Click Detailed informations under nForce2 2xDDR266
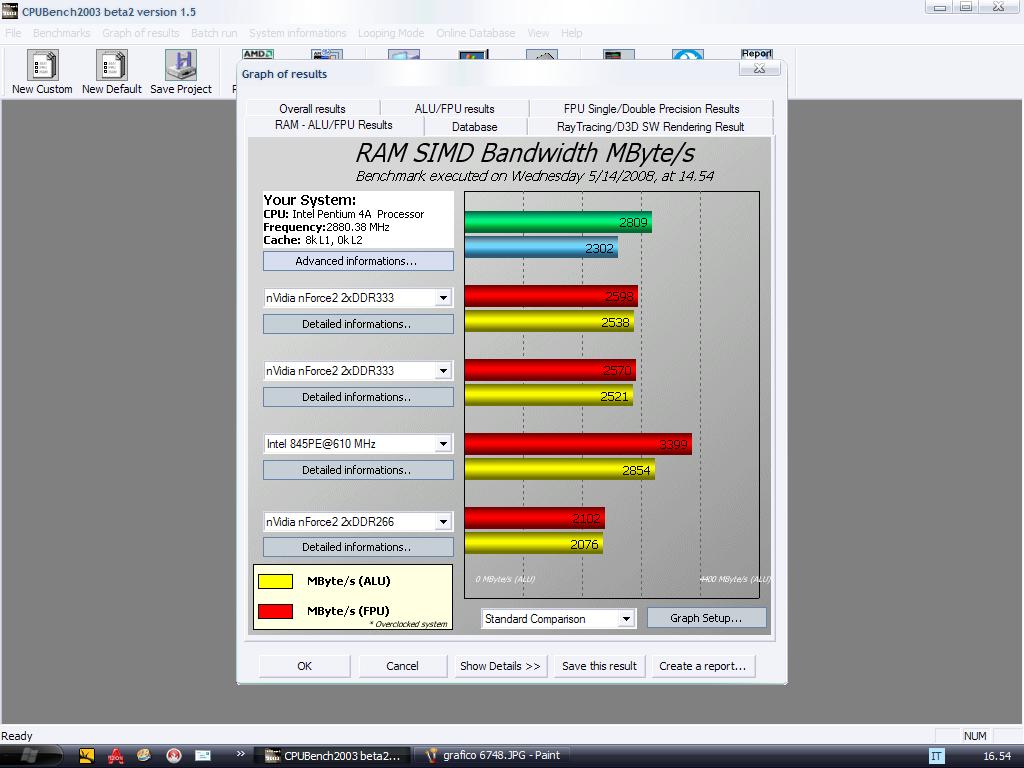 [x=358, y=547]
